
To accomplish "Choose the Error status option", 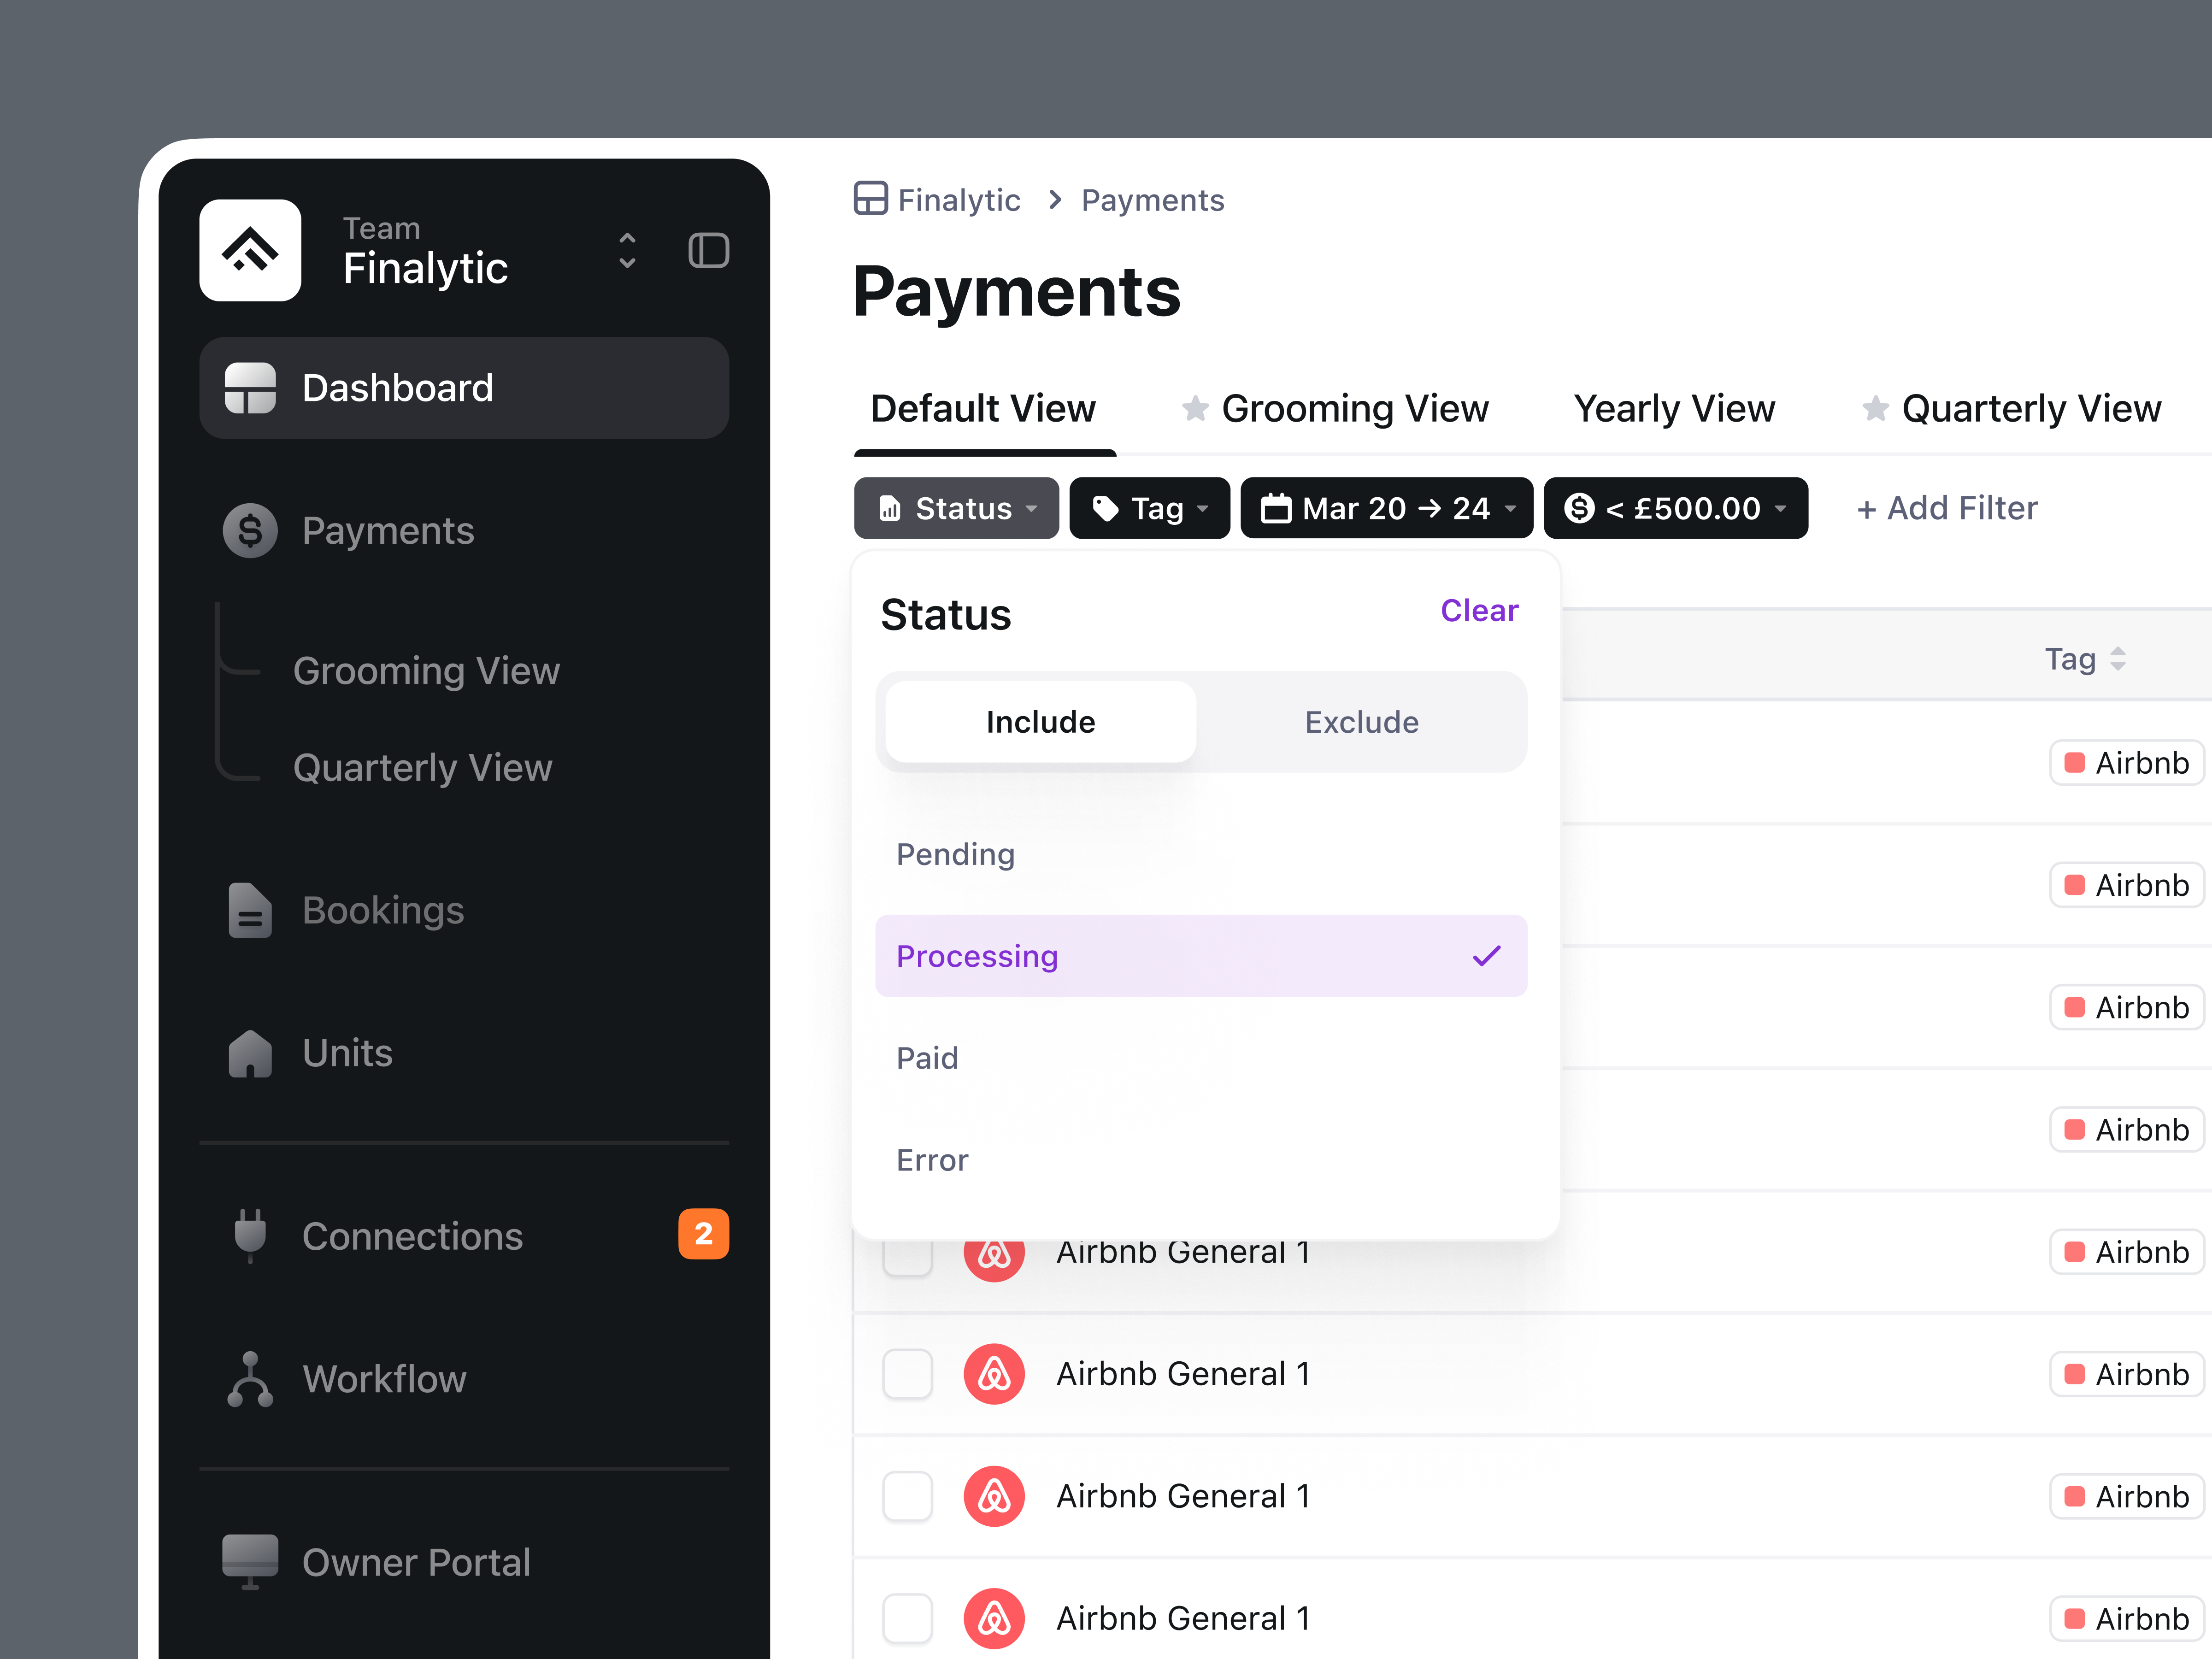I will 1201,1160.
